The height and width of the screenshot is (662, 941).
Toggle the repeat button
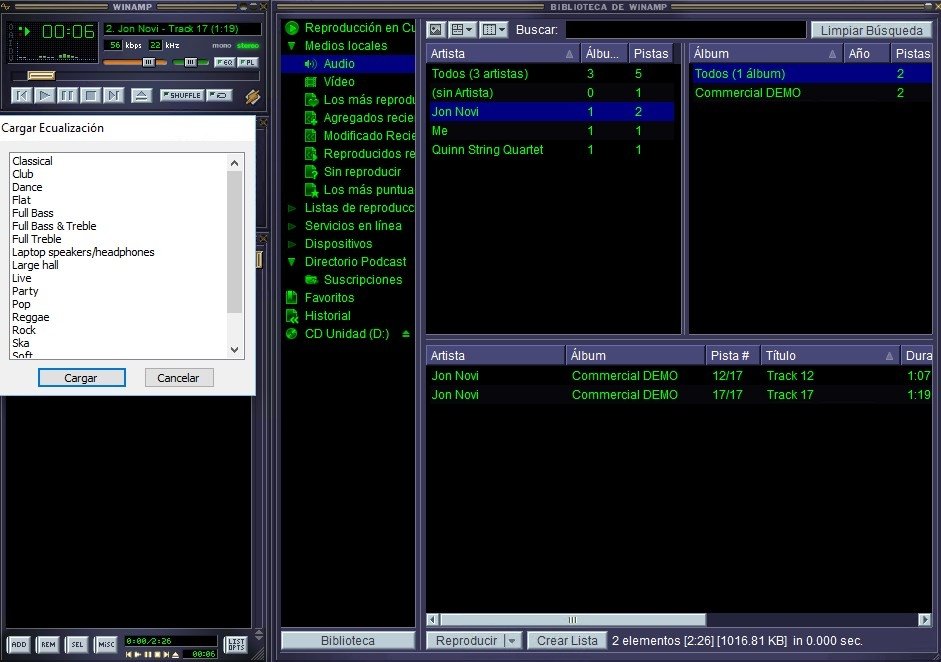point(219,95)
